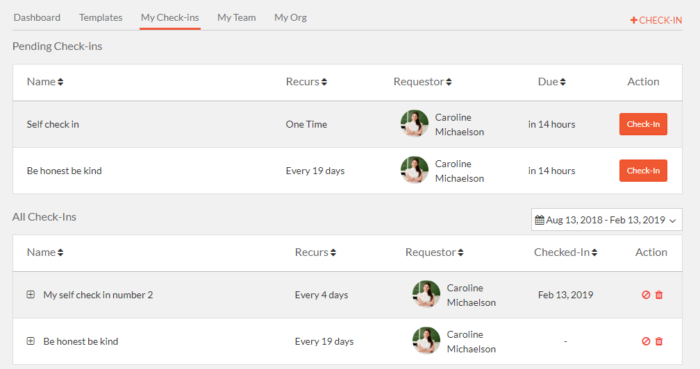The image size is (700, 369).
Task: Go to the My Team tab
Action: (x=237, y=18)
